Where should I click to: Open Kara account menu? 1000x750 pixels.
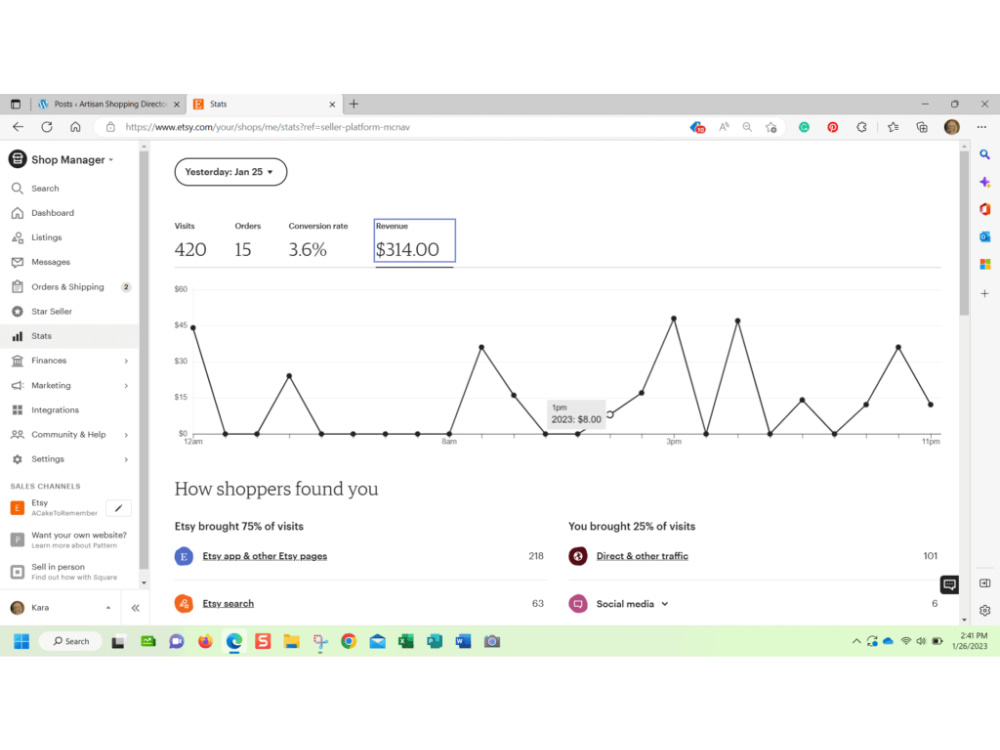[x=61, y=608]
